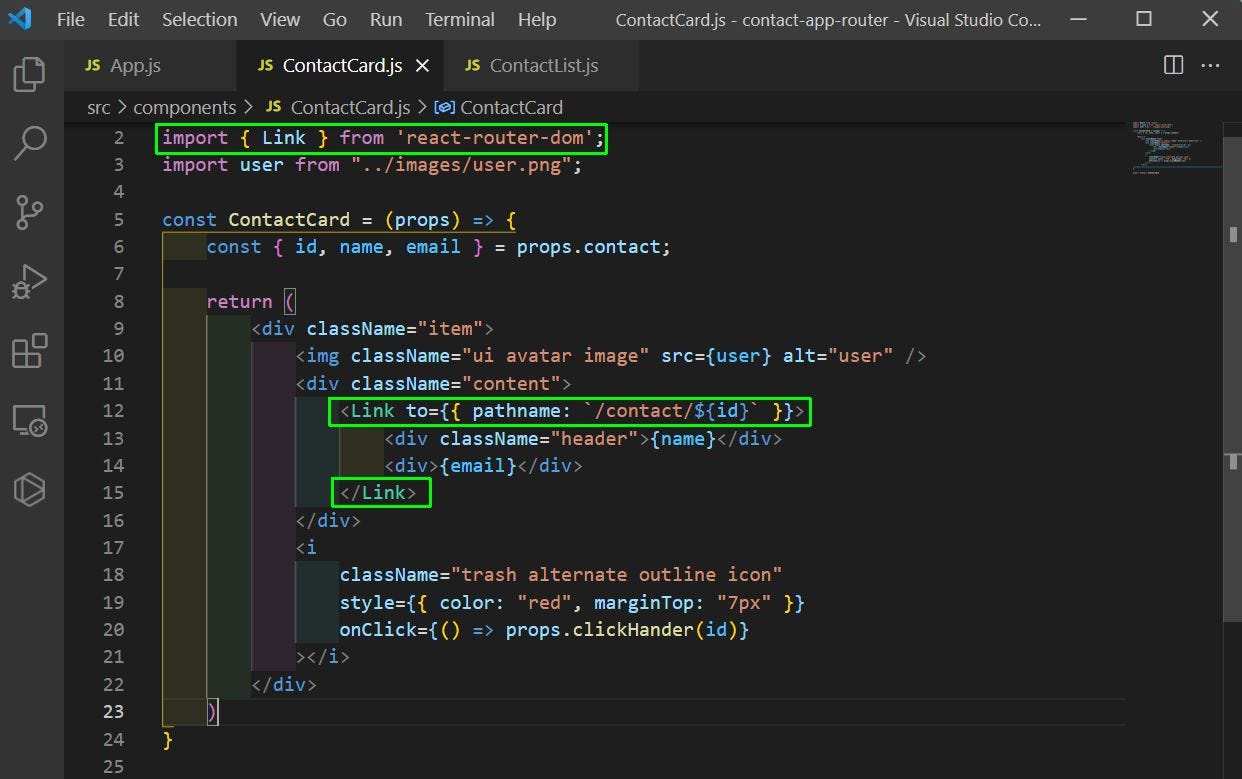Click the src breadcrumb segment
Viewport: 1242px width, 779px height.
pyautogui.click(x=98, y=107)
